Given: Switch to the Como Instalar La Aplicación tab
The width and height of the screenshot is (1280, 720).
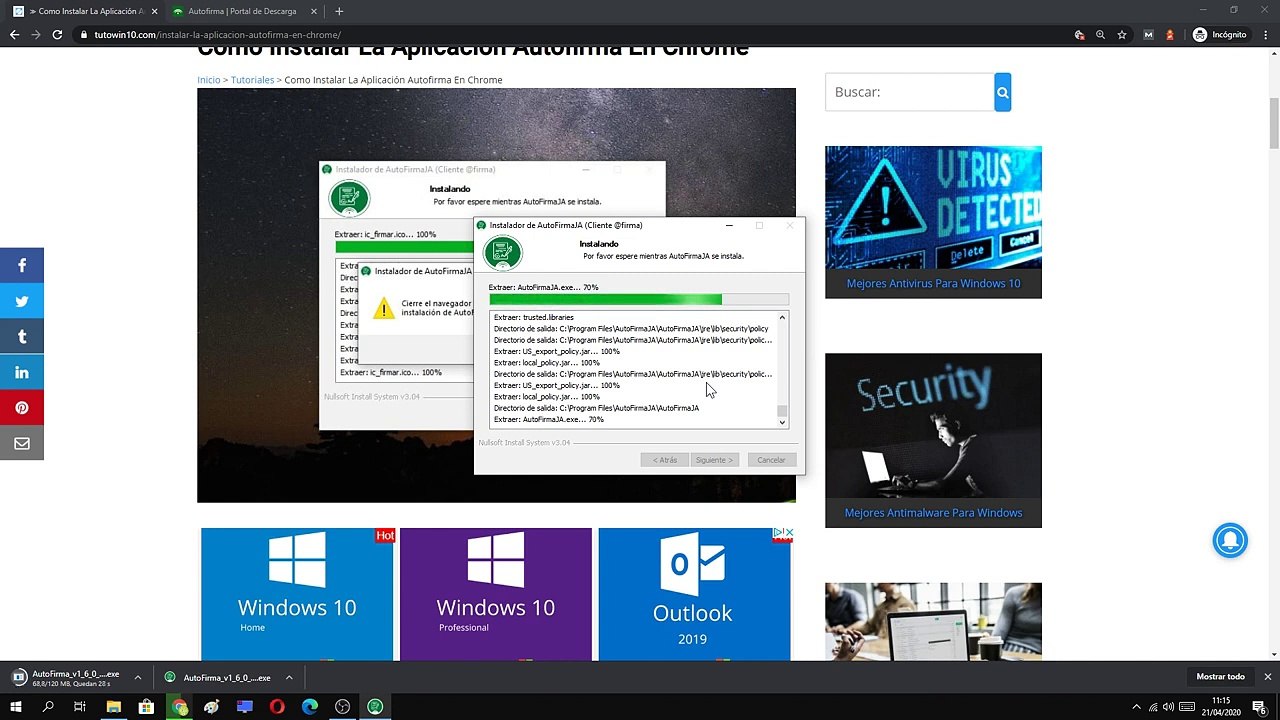Looking at the screenshot, I should pos(85,11).
